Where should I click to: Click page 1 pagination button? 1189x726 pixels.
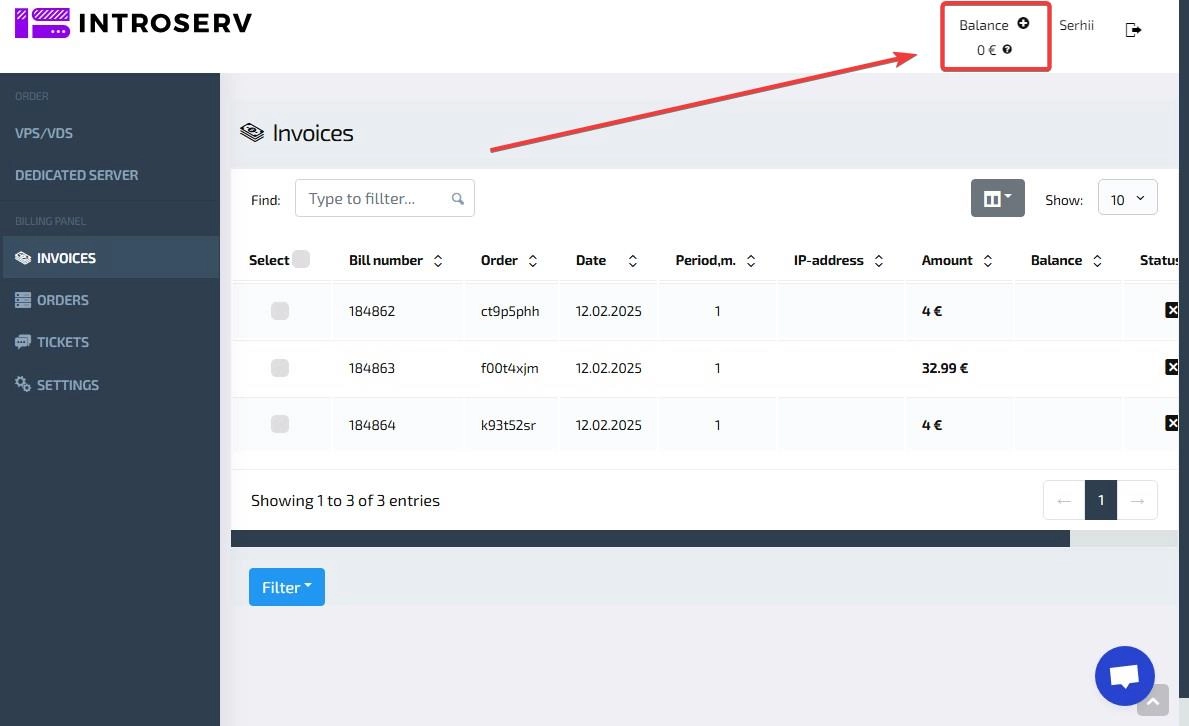pos(1100,500)
